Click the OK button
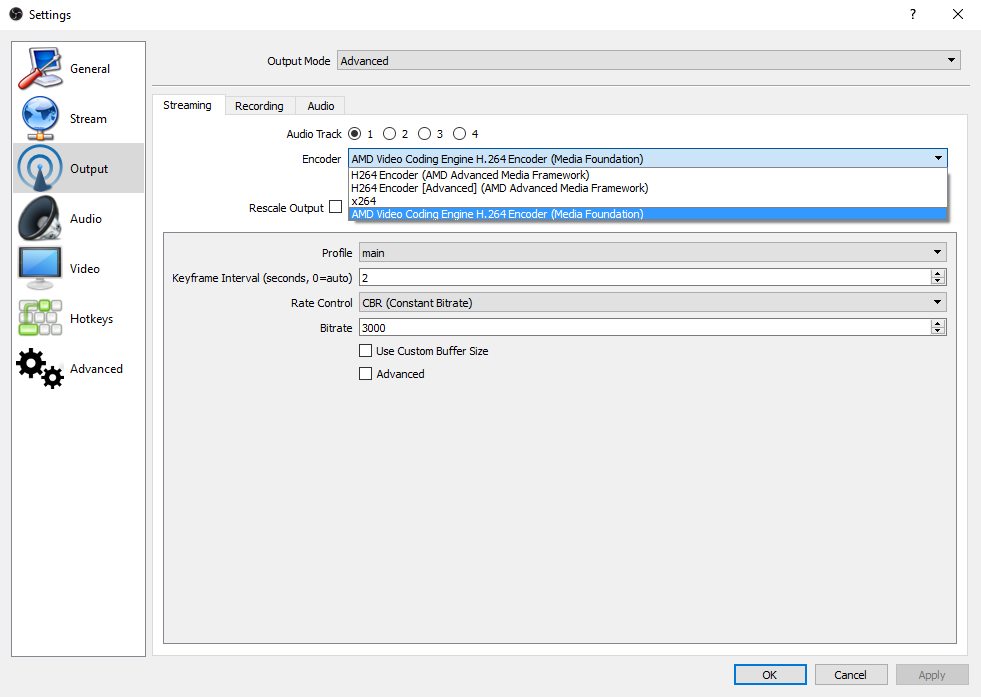 click(x=770, y=674)
